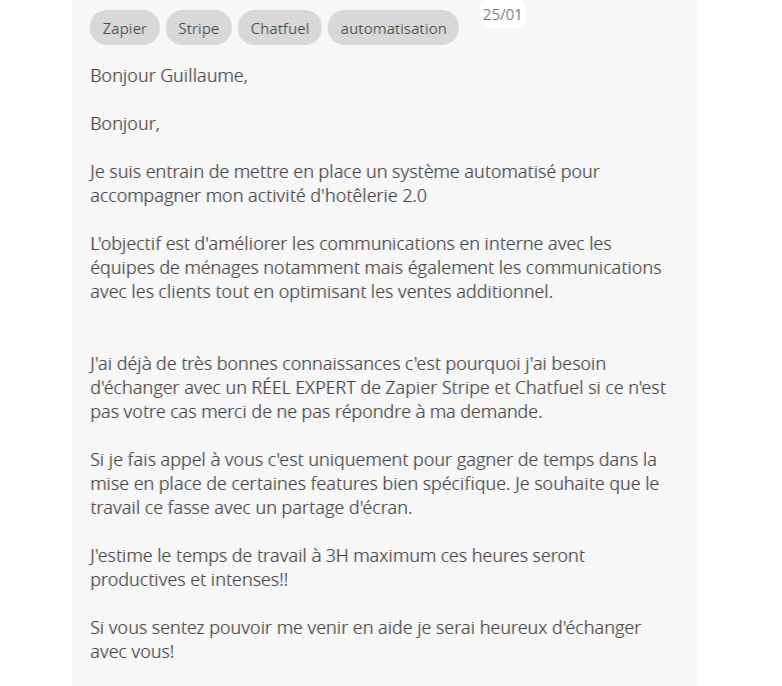Click the 'Bonjour Guillaume,' greeting line

[x=169, y=76]
